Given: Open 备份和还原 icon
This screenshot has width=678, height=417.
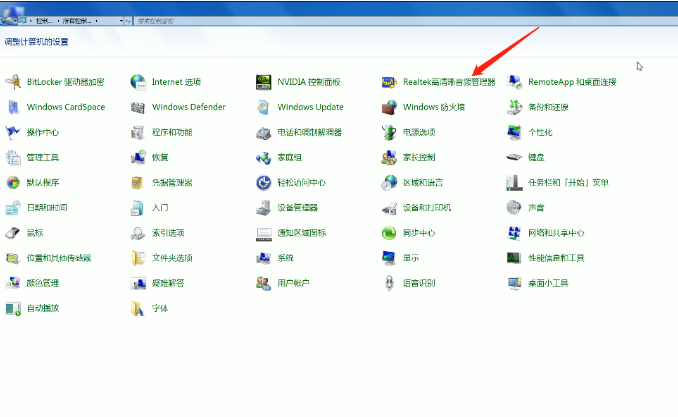Looking at the screenshot, I should coord(515,107).
